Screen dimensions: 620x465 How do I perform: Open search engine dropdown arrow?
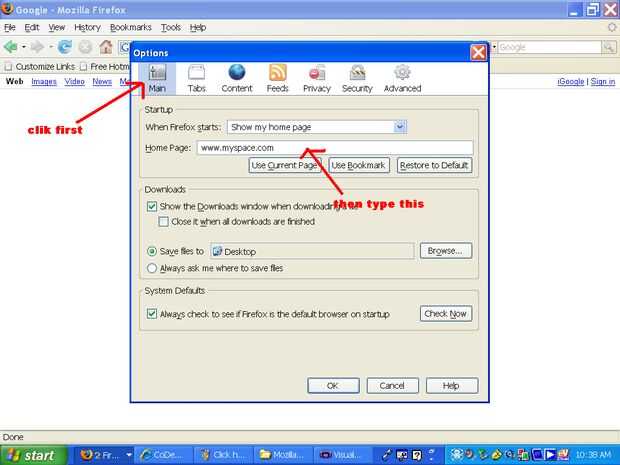[494, 47]
